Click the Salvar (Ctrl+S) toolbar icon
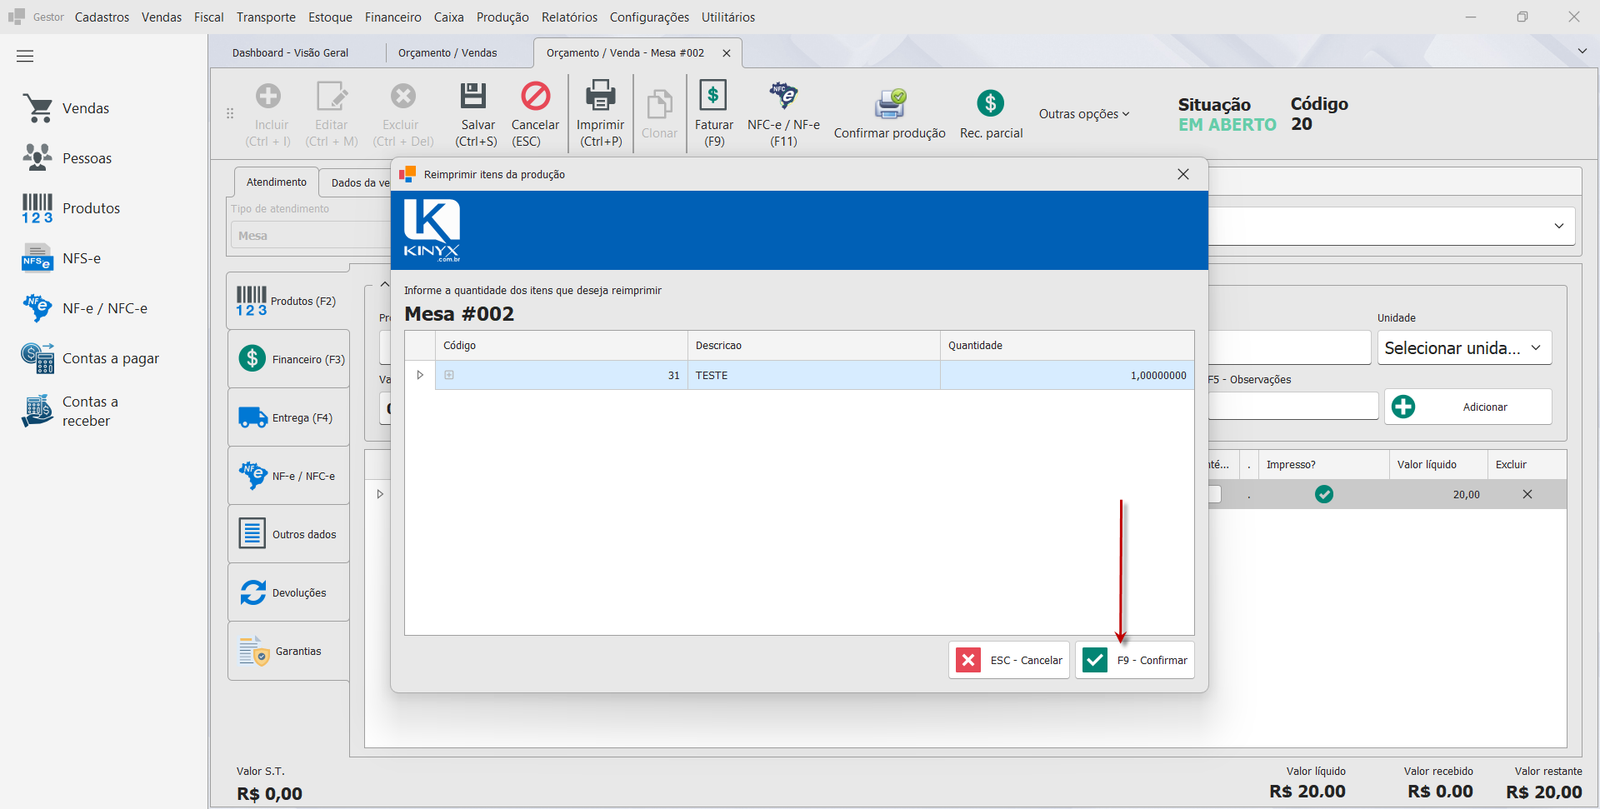The height and width of the screenshot is (809, 1600). 473,96
